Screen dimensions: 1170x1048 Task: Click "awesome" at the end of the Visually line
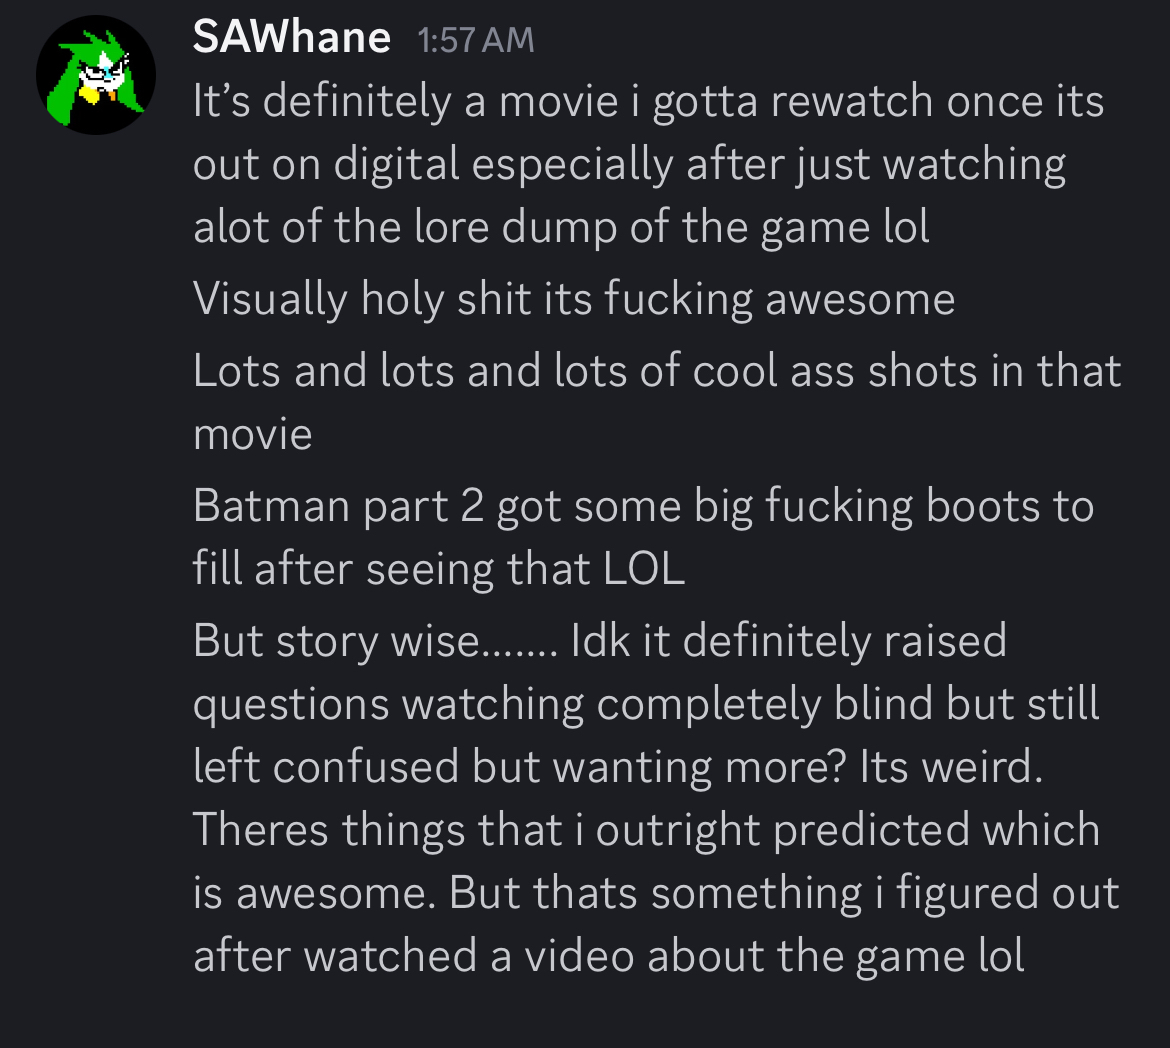(860, 299)
